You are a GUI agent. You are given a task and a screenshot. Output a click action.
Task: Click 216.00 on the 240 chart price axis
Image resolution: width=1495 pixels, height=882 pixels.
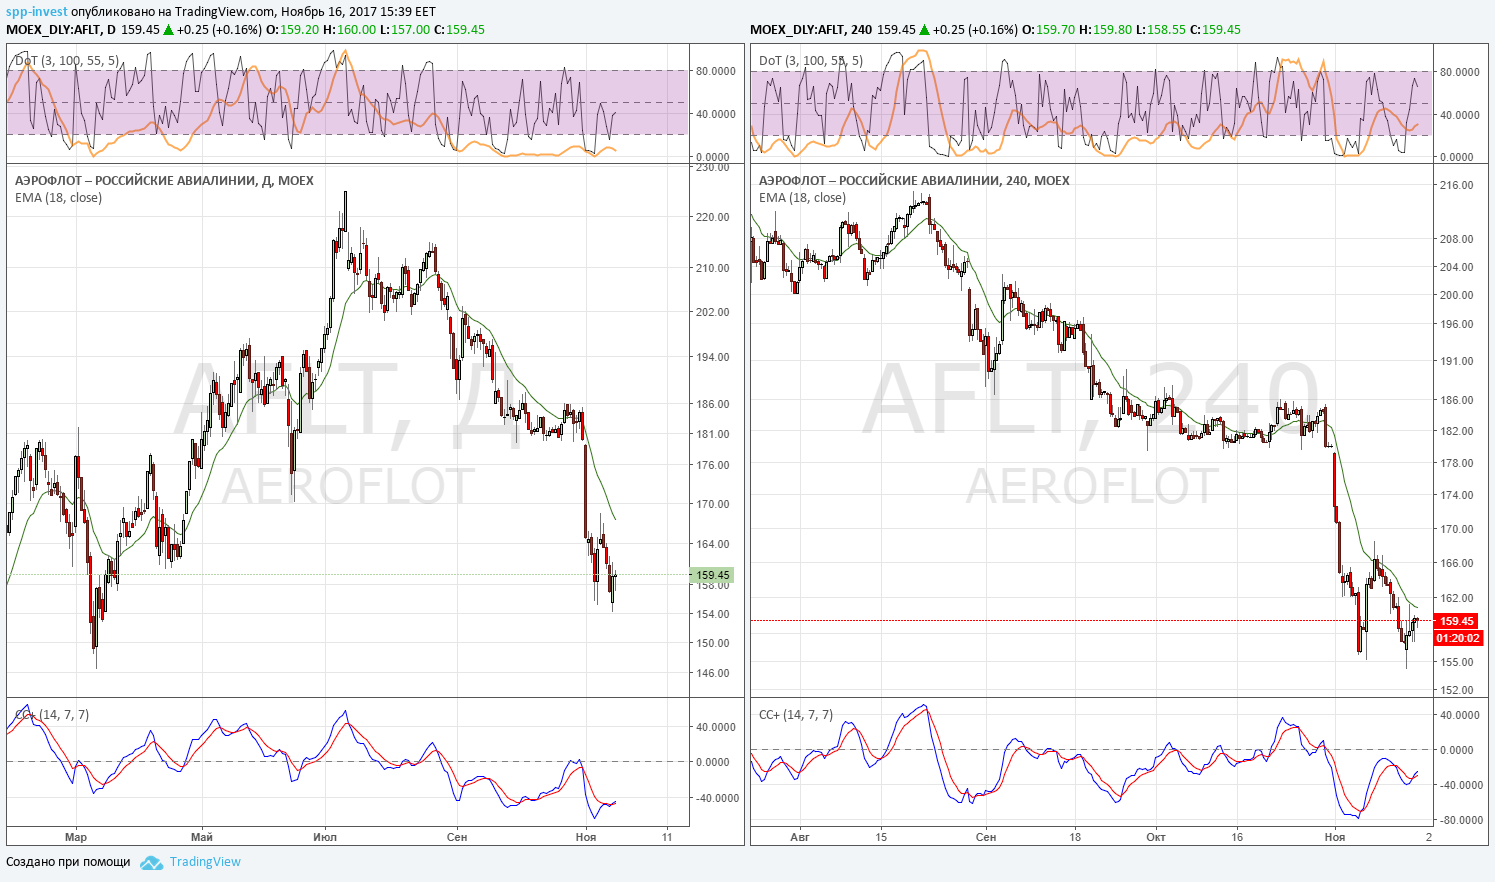coord(1456,185)
